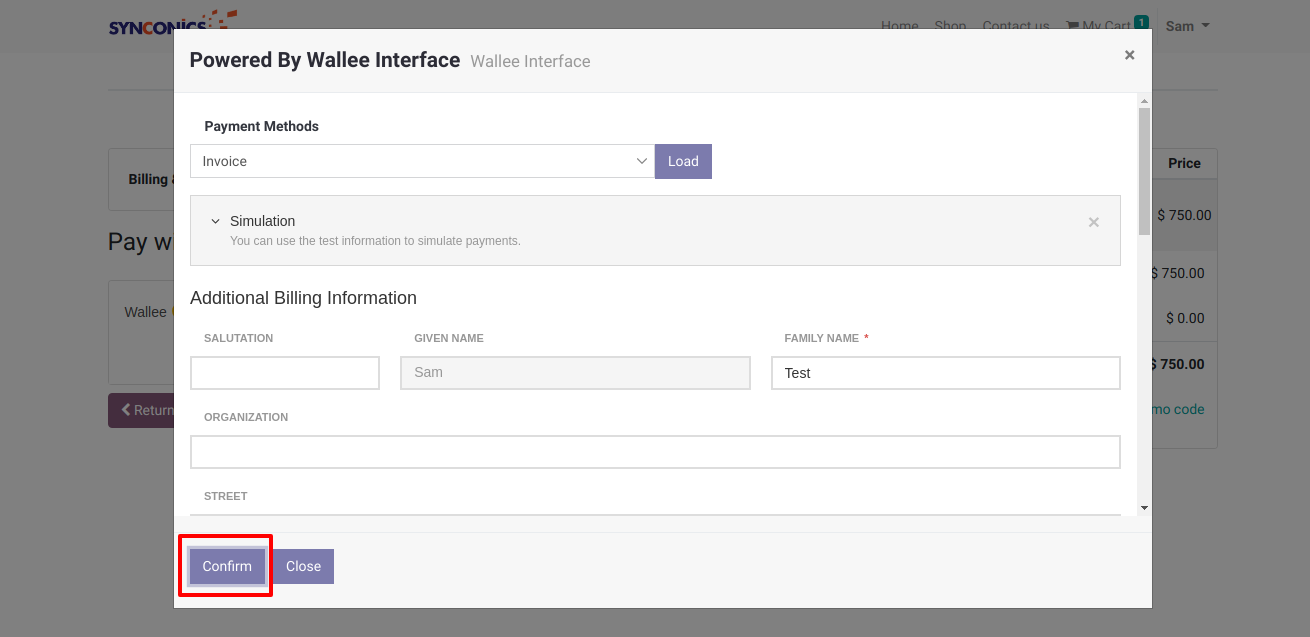
Task: Click the Home menu item
Action: click(899, 26)
